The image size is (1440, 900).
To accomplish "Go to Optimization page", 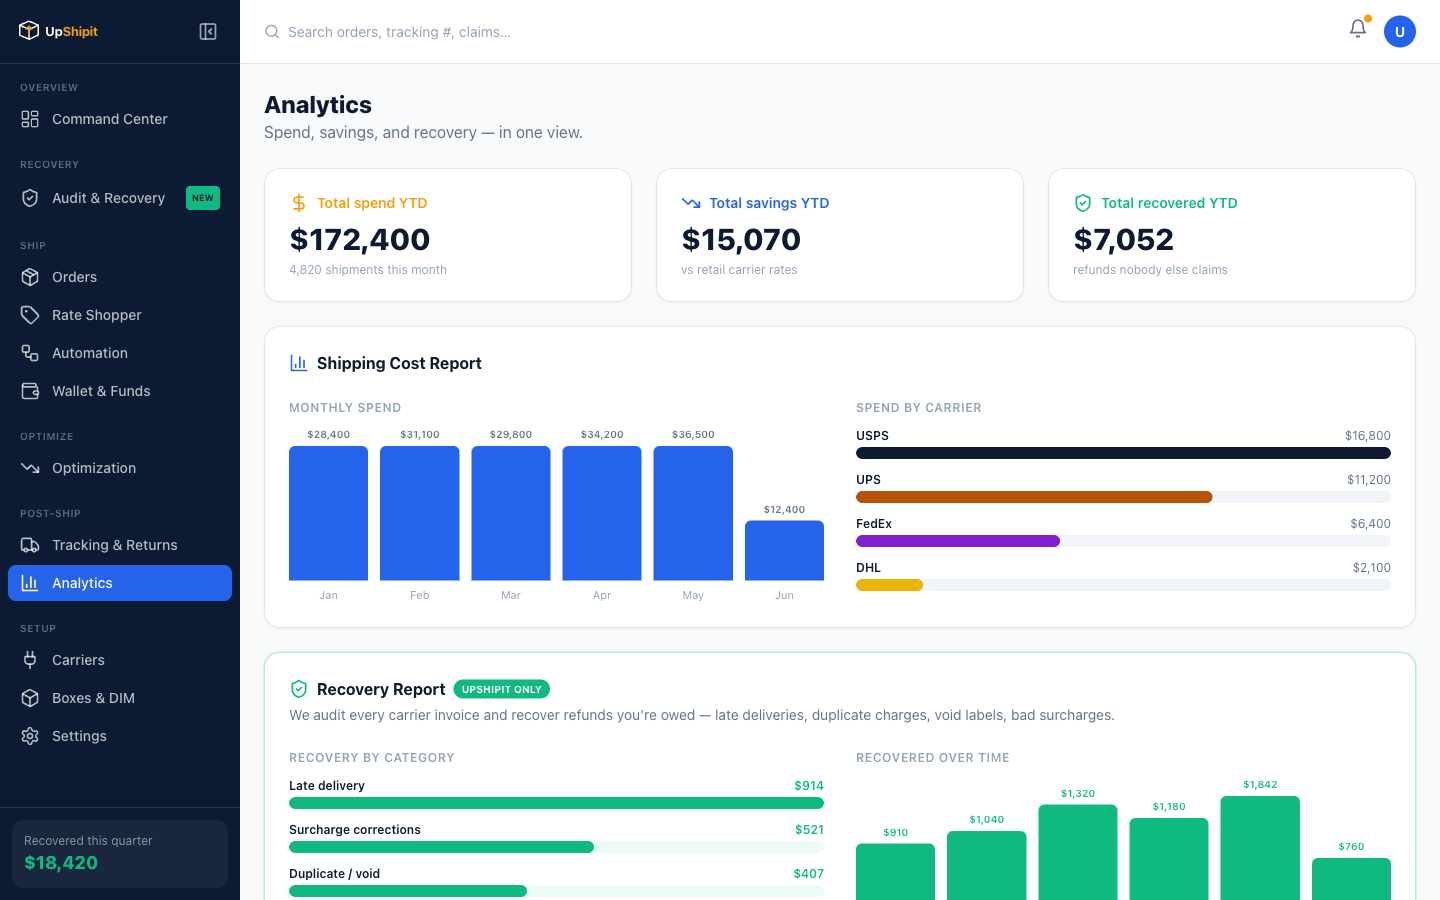I will [x=120, y=468].
